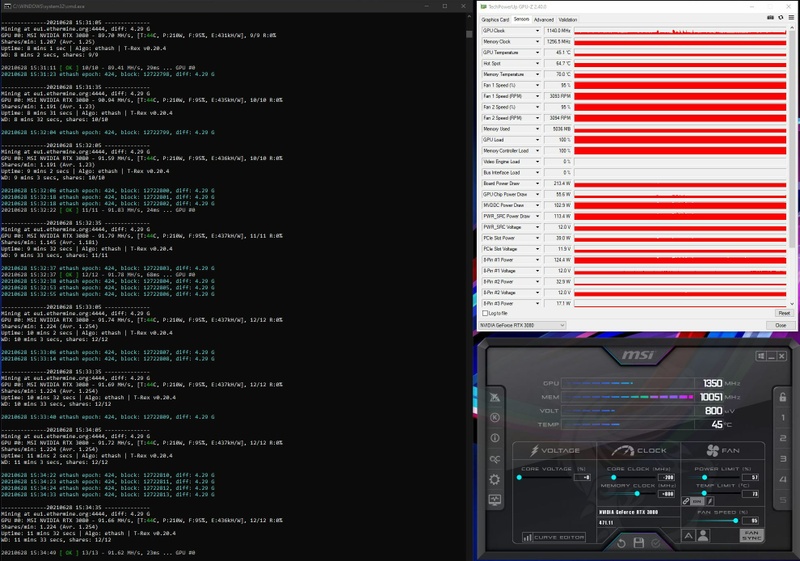Click the GPU-Z sensor list vertical scrollbar
800x561 pixels.
click(792, 165)
